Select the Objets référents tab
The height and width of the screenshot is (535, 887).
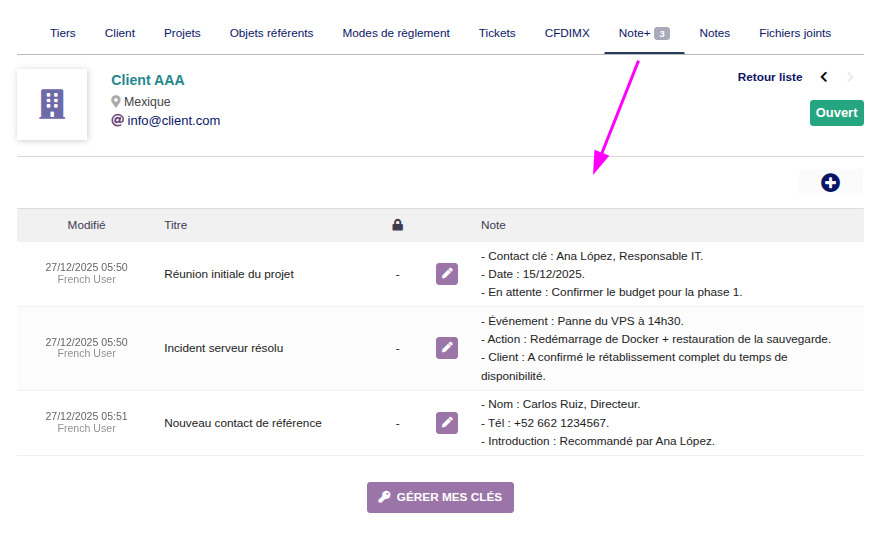(x=271, y=33)
